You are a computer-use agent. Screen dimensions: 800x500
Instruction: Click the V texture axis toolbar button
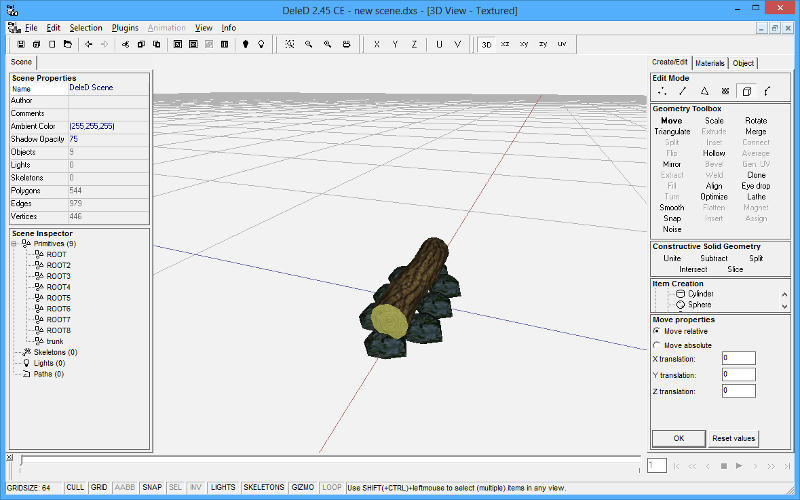458,44
